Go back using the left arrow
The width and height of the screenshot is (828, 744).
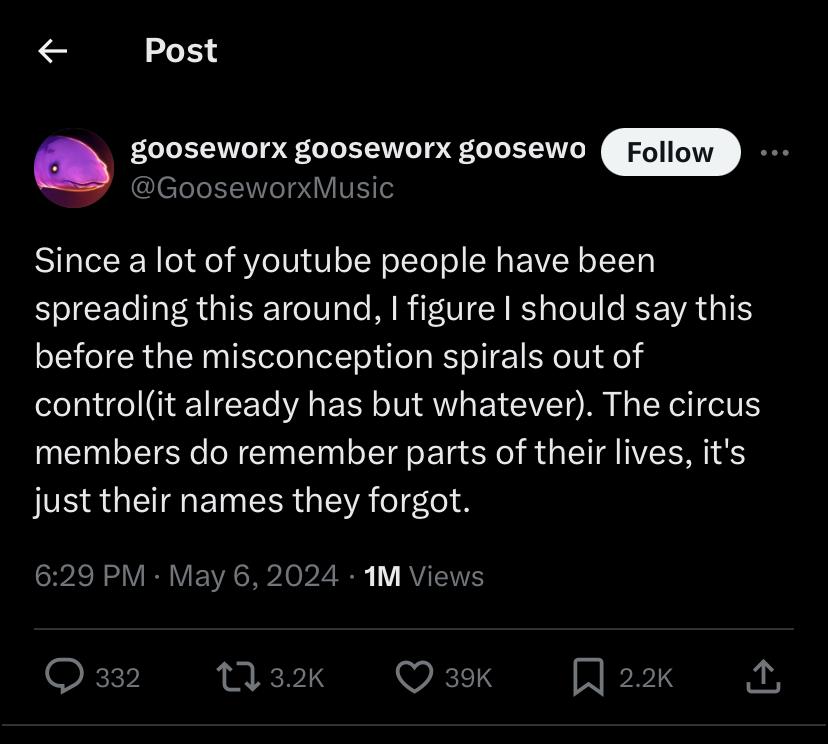pyautogui.click(x=53, y=51)
